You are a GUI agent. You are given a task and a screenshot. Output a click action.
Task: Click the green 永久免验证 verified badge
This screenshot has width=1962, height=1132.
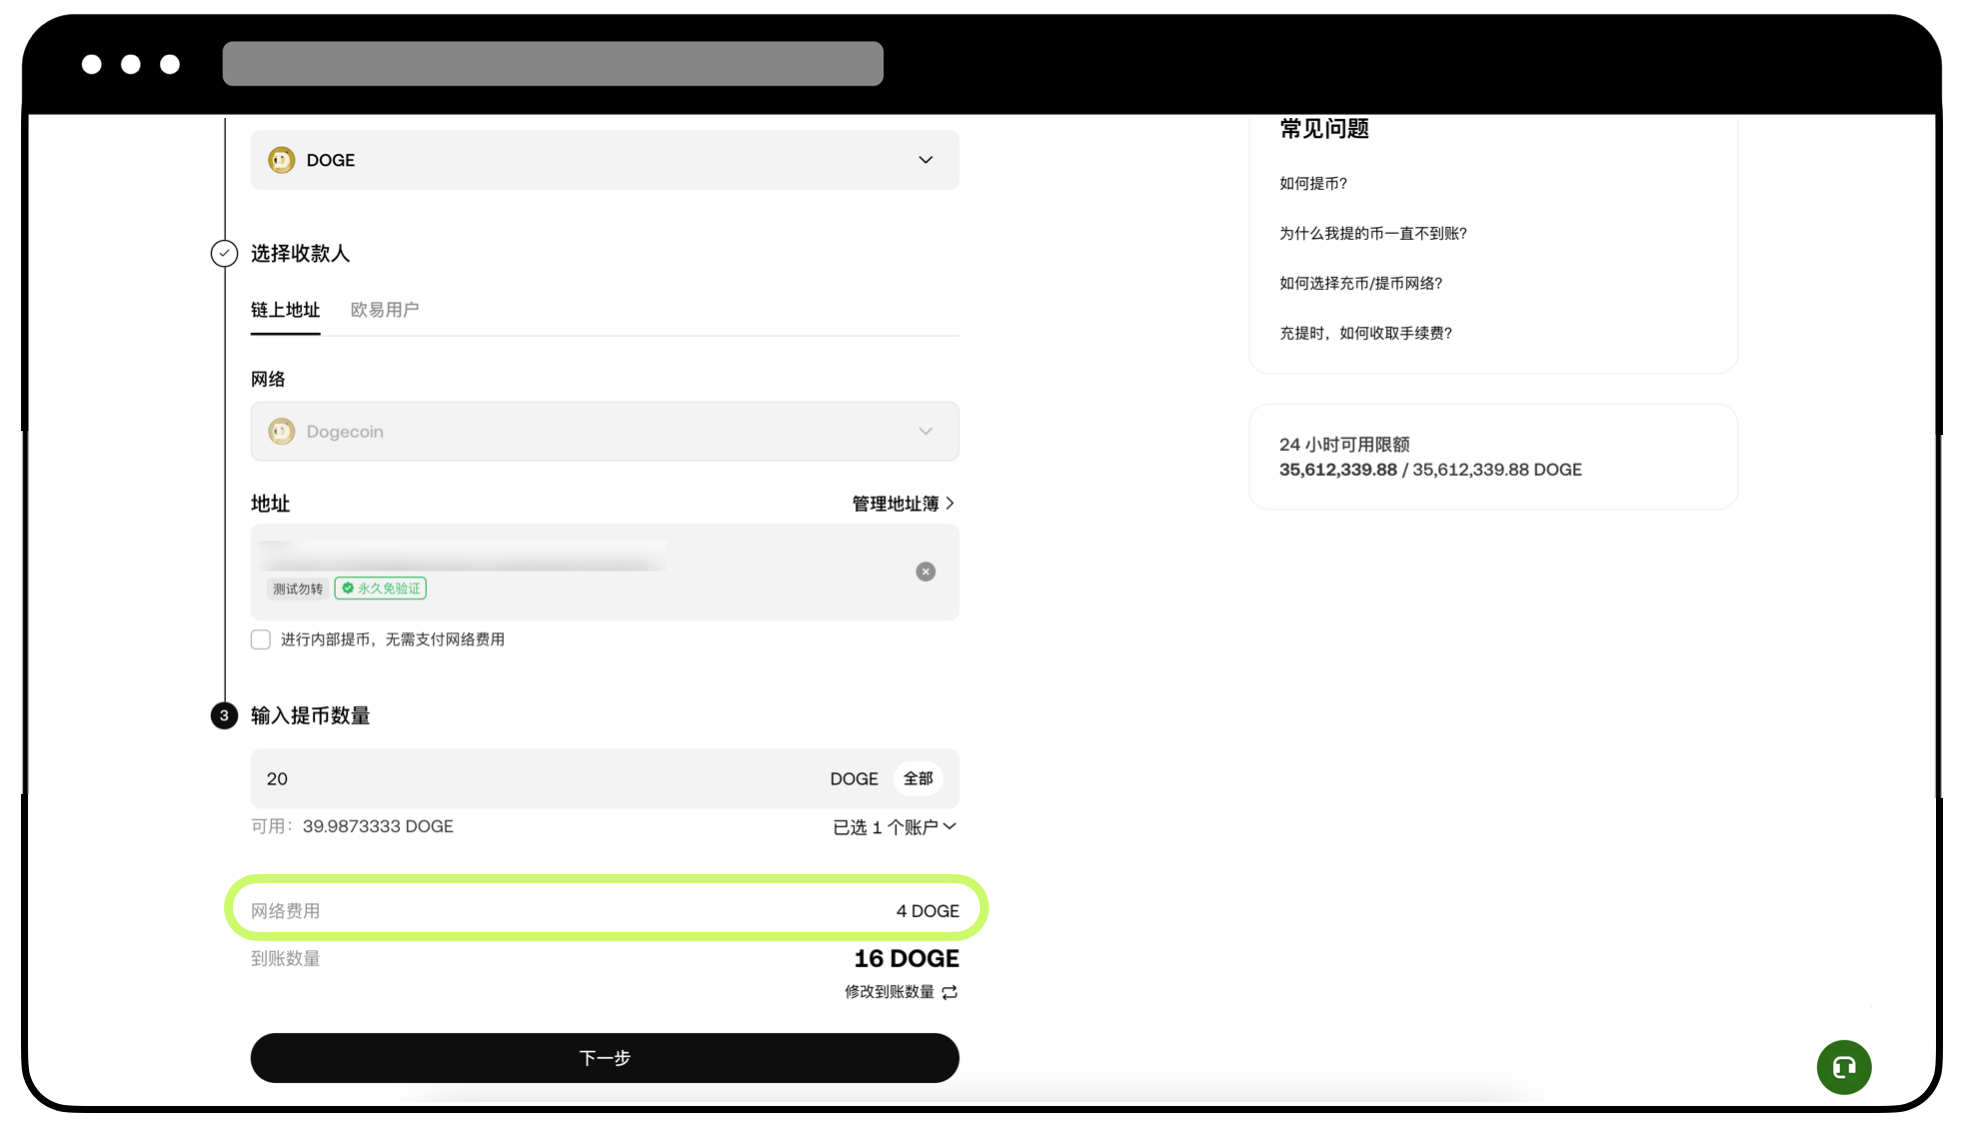pos(381,588)
